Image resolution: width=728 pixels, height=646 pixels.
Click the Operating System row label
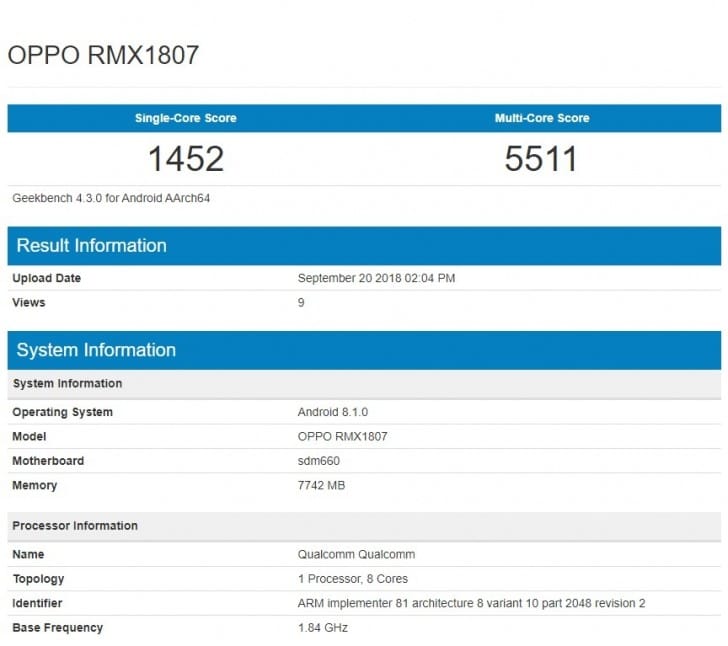[62, 412]
